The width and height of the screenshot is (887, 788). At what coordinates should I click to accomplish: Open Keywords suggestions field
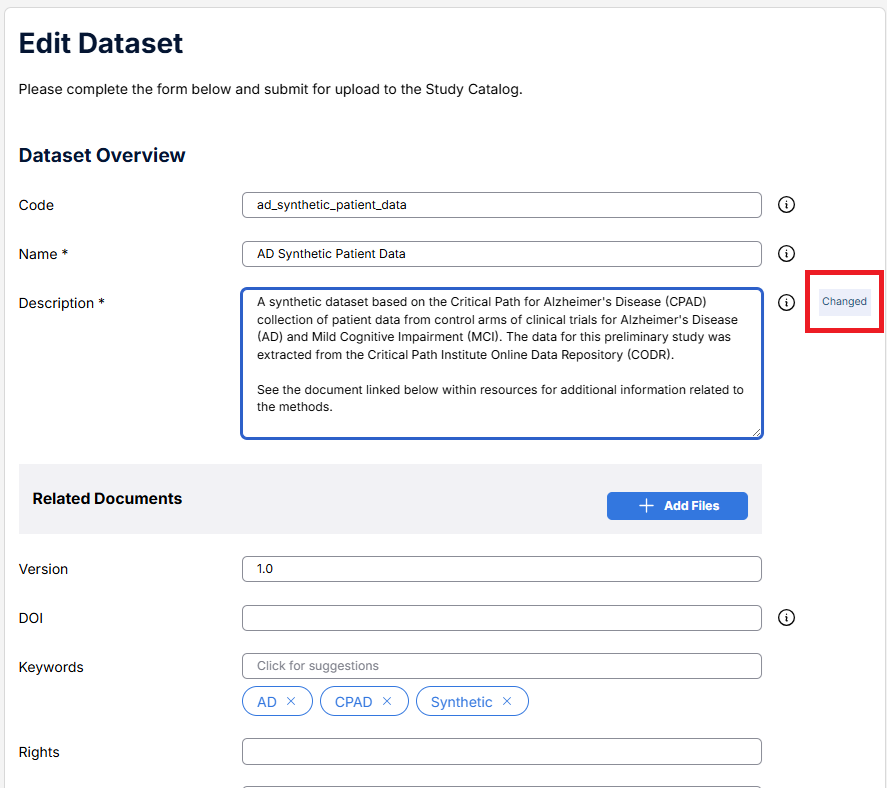tap(501, 666)
